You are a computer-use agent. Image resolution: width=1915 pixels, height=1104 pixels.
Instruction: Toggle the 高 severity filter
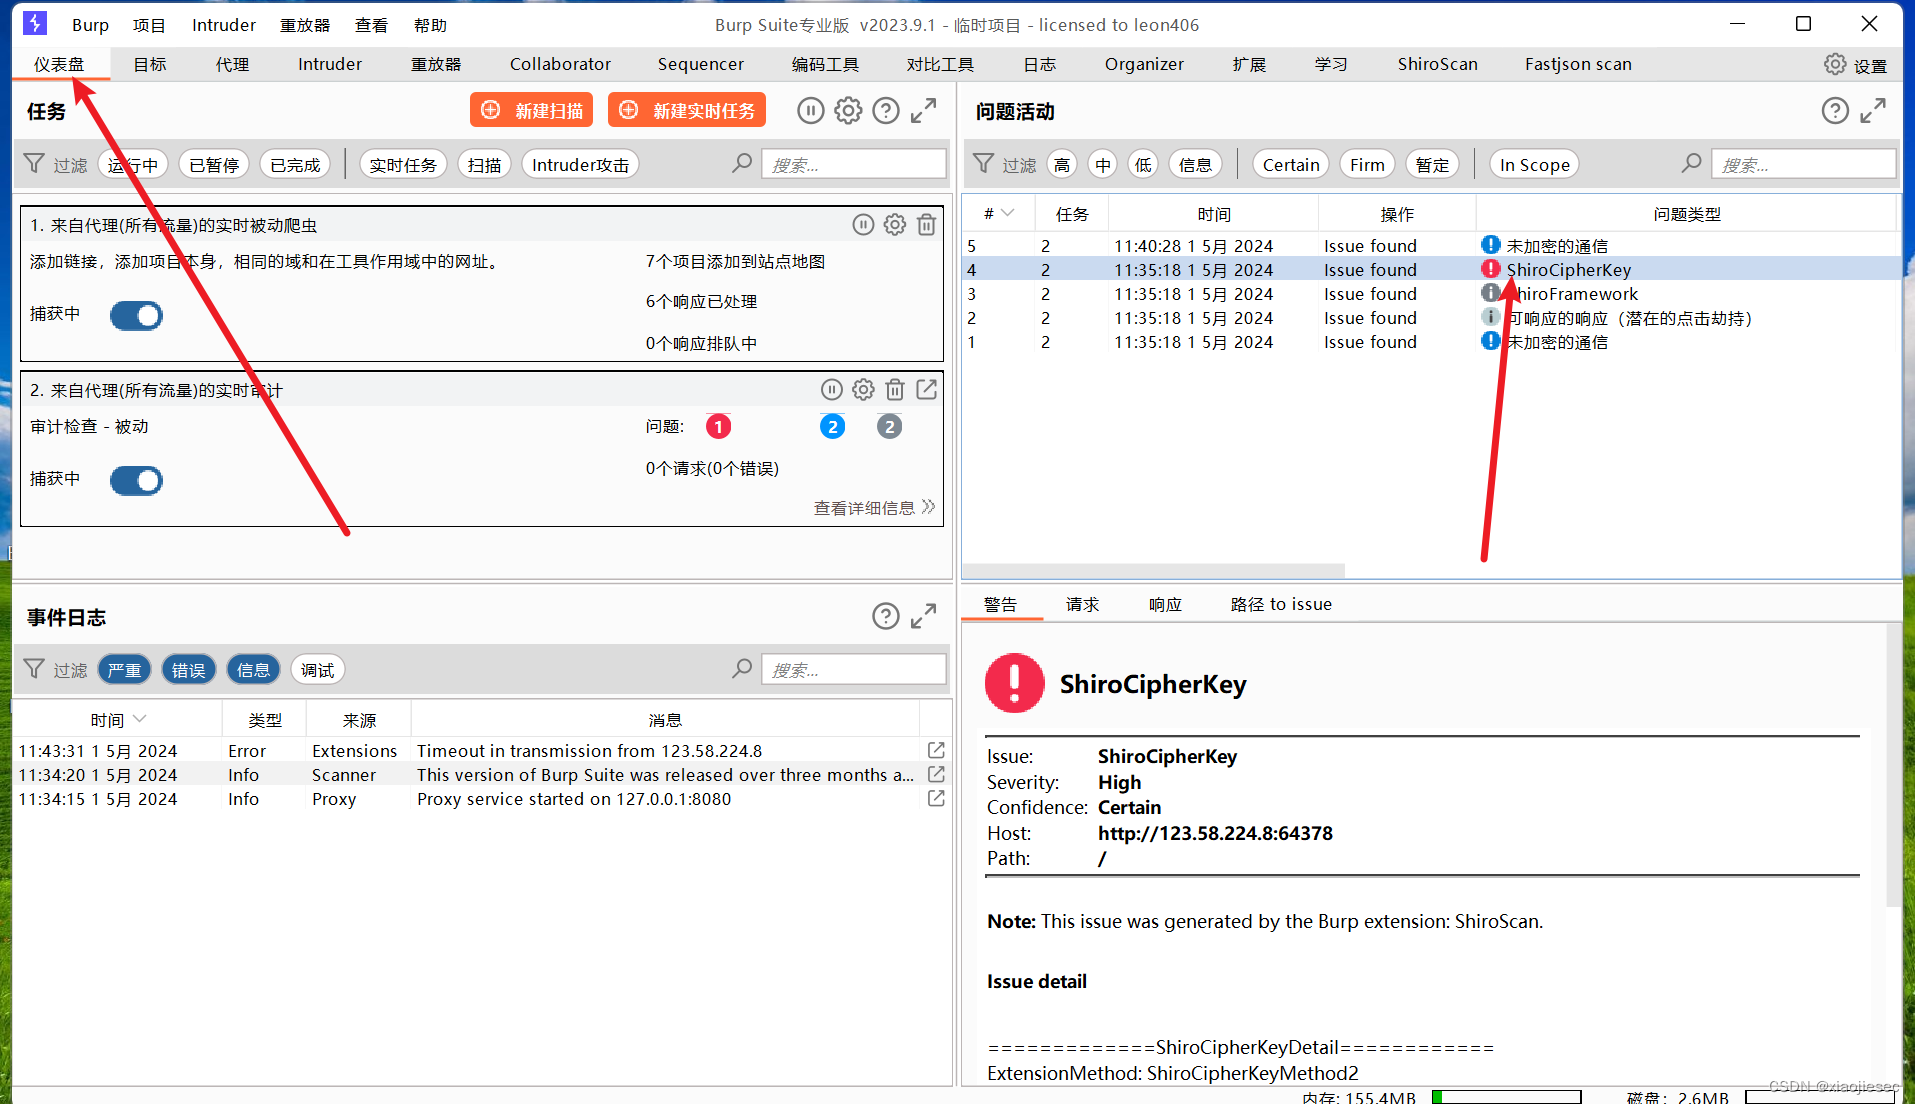click(1062, 165)
